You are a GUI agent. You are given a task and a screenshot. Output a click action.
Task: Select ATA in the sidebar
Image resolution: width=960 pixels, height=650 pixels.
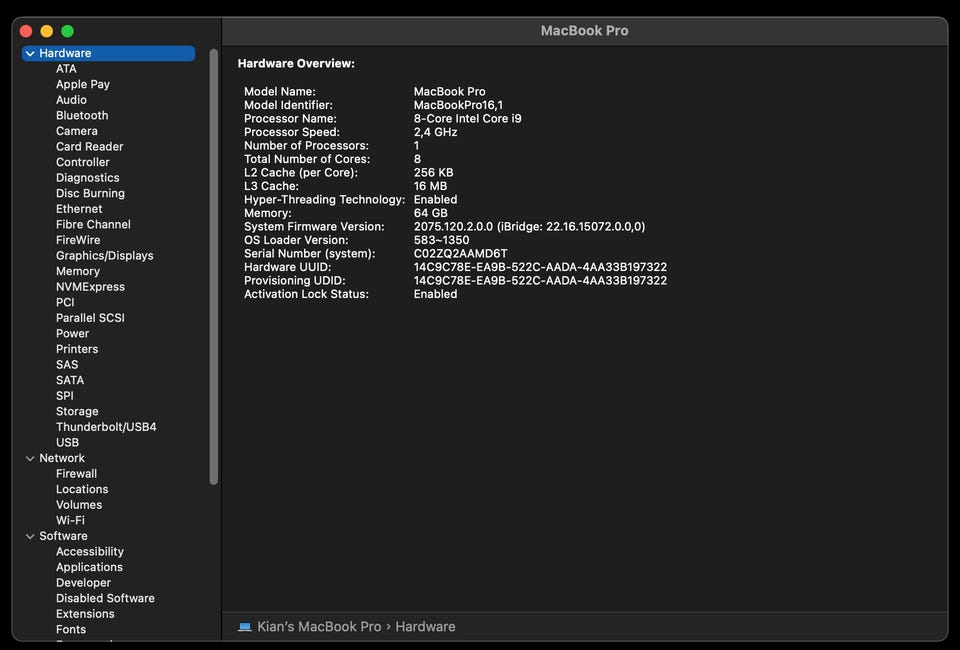click(66, 69)
